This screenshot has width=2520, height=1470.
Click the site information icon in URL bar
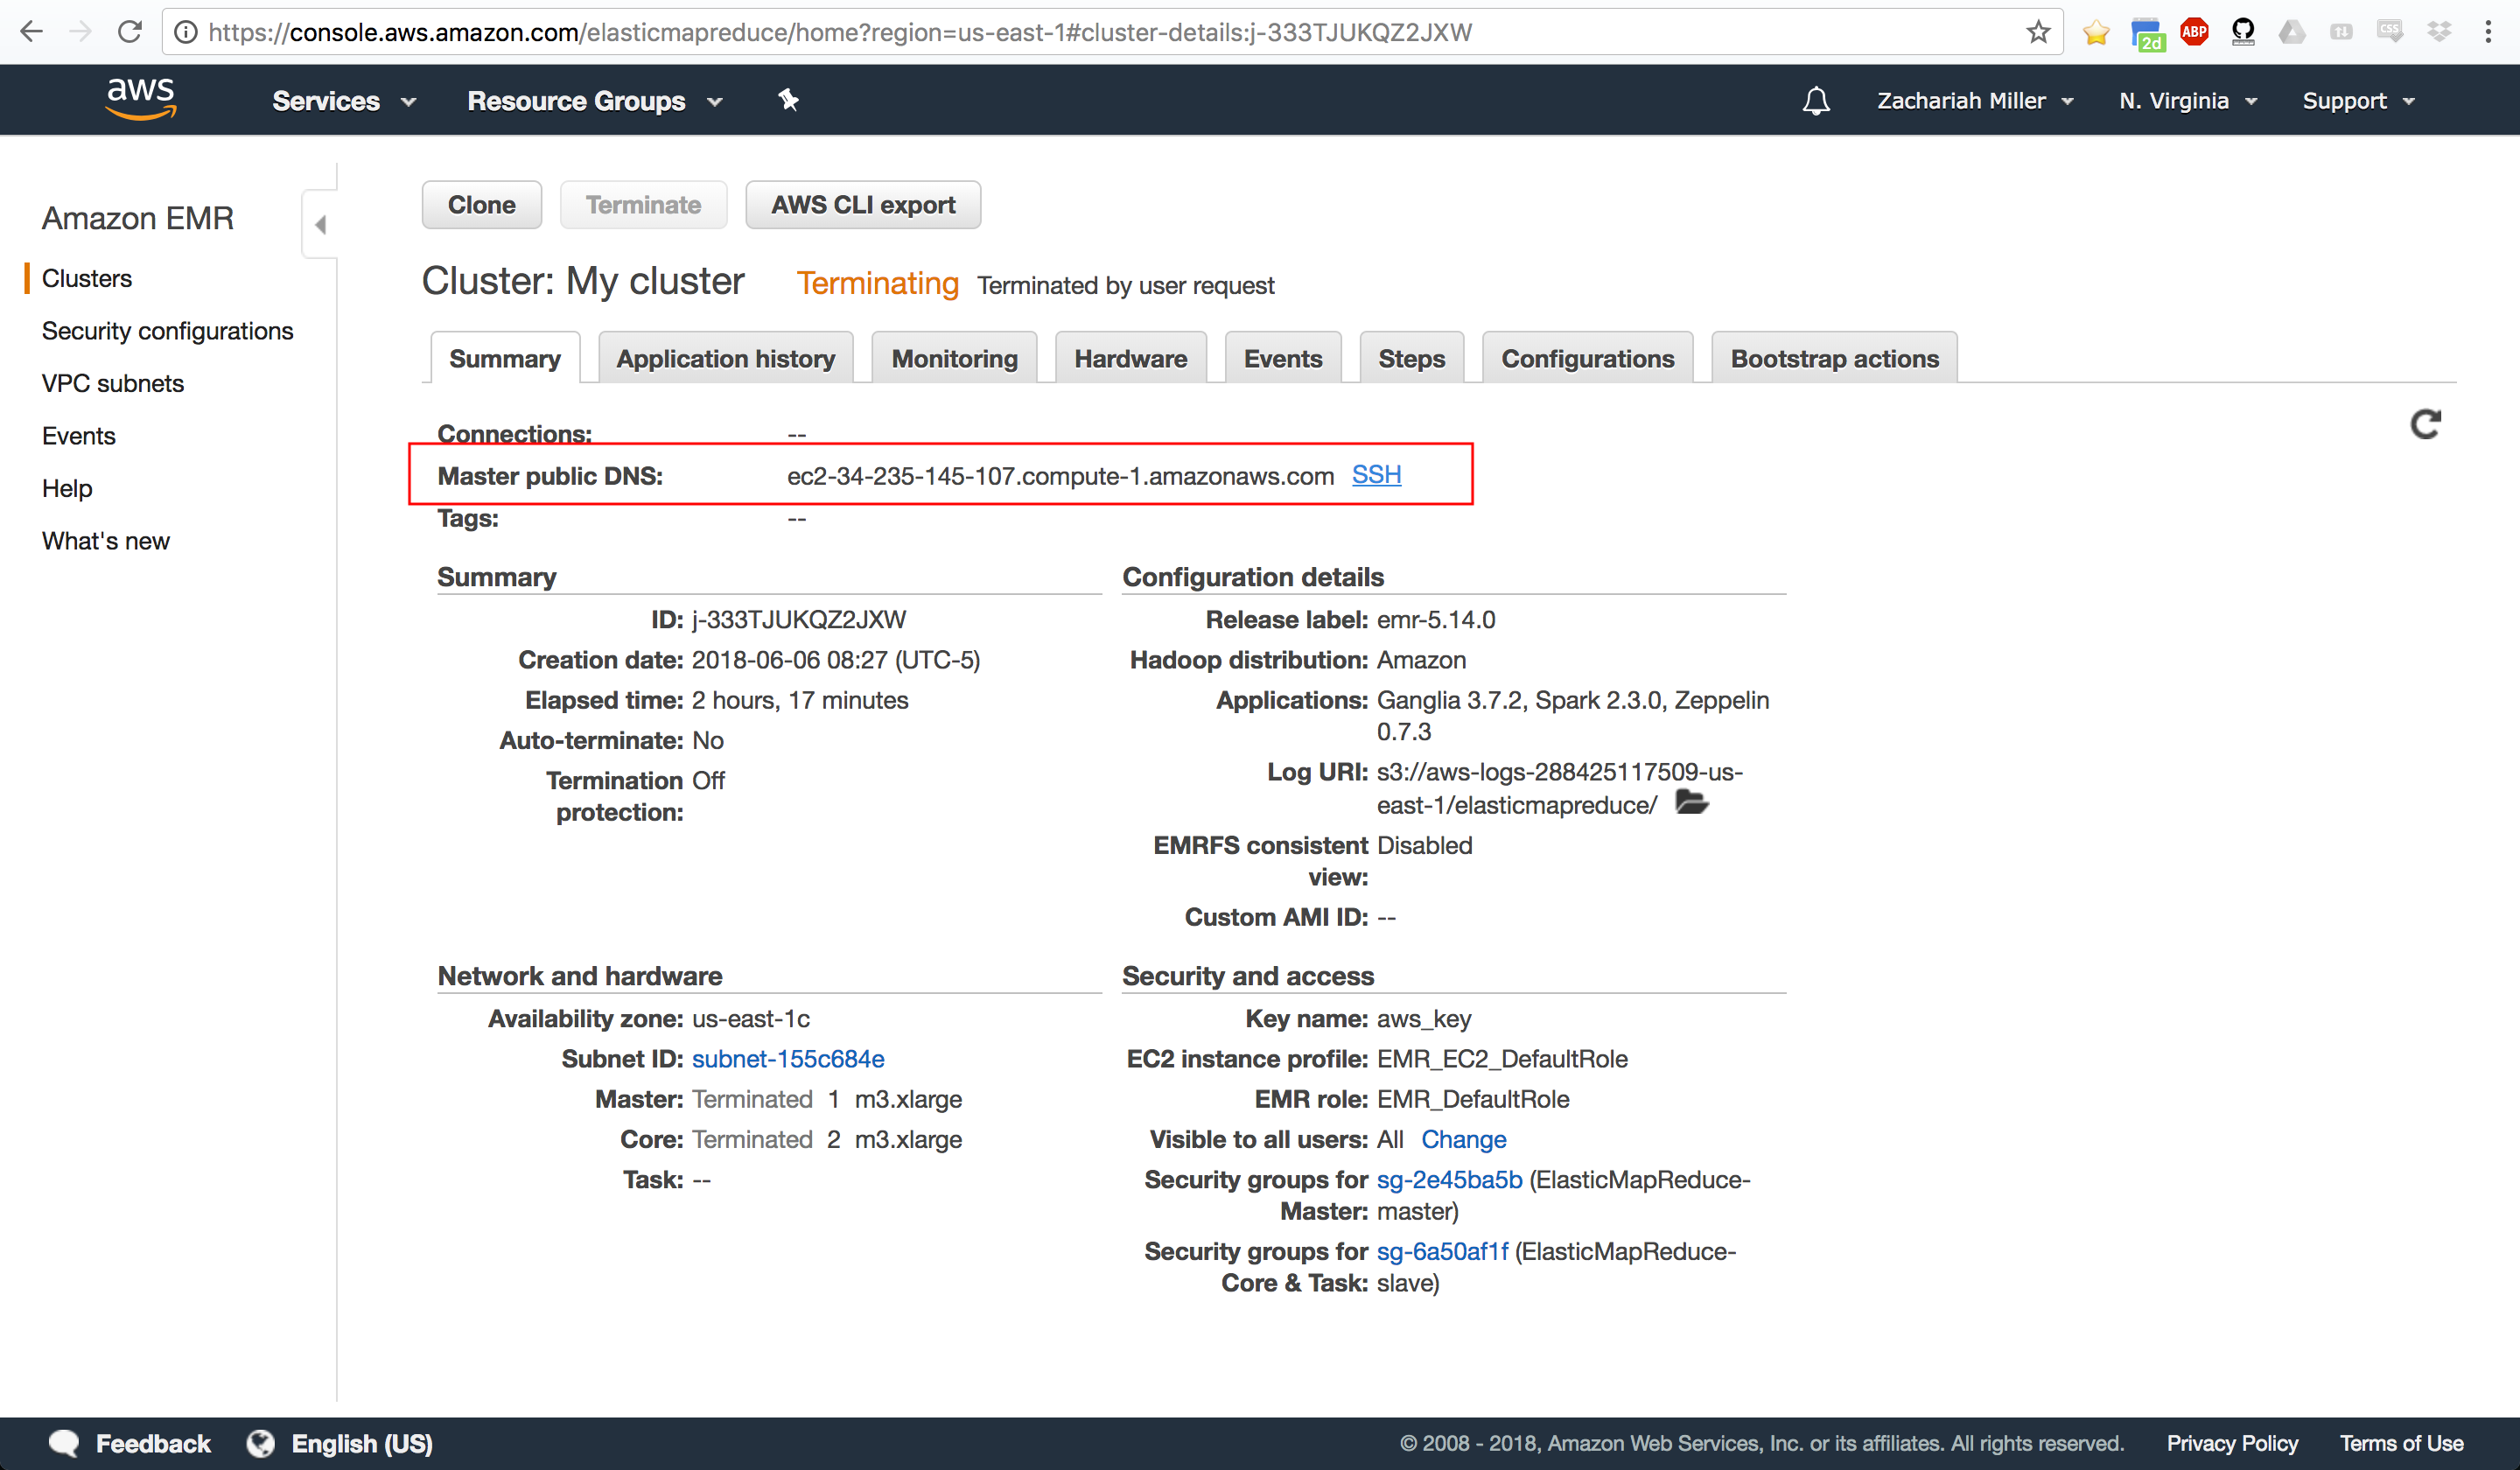(x=186, y=32)
